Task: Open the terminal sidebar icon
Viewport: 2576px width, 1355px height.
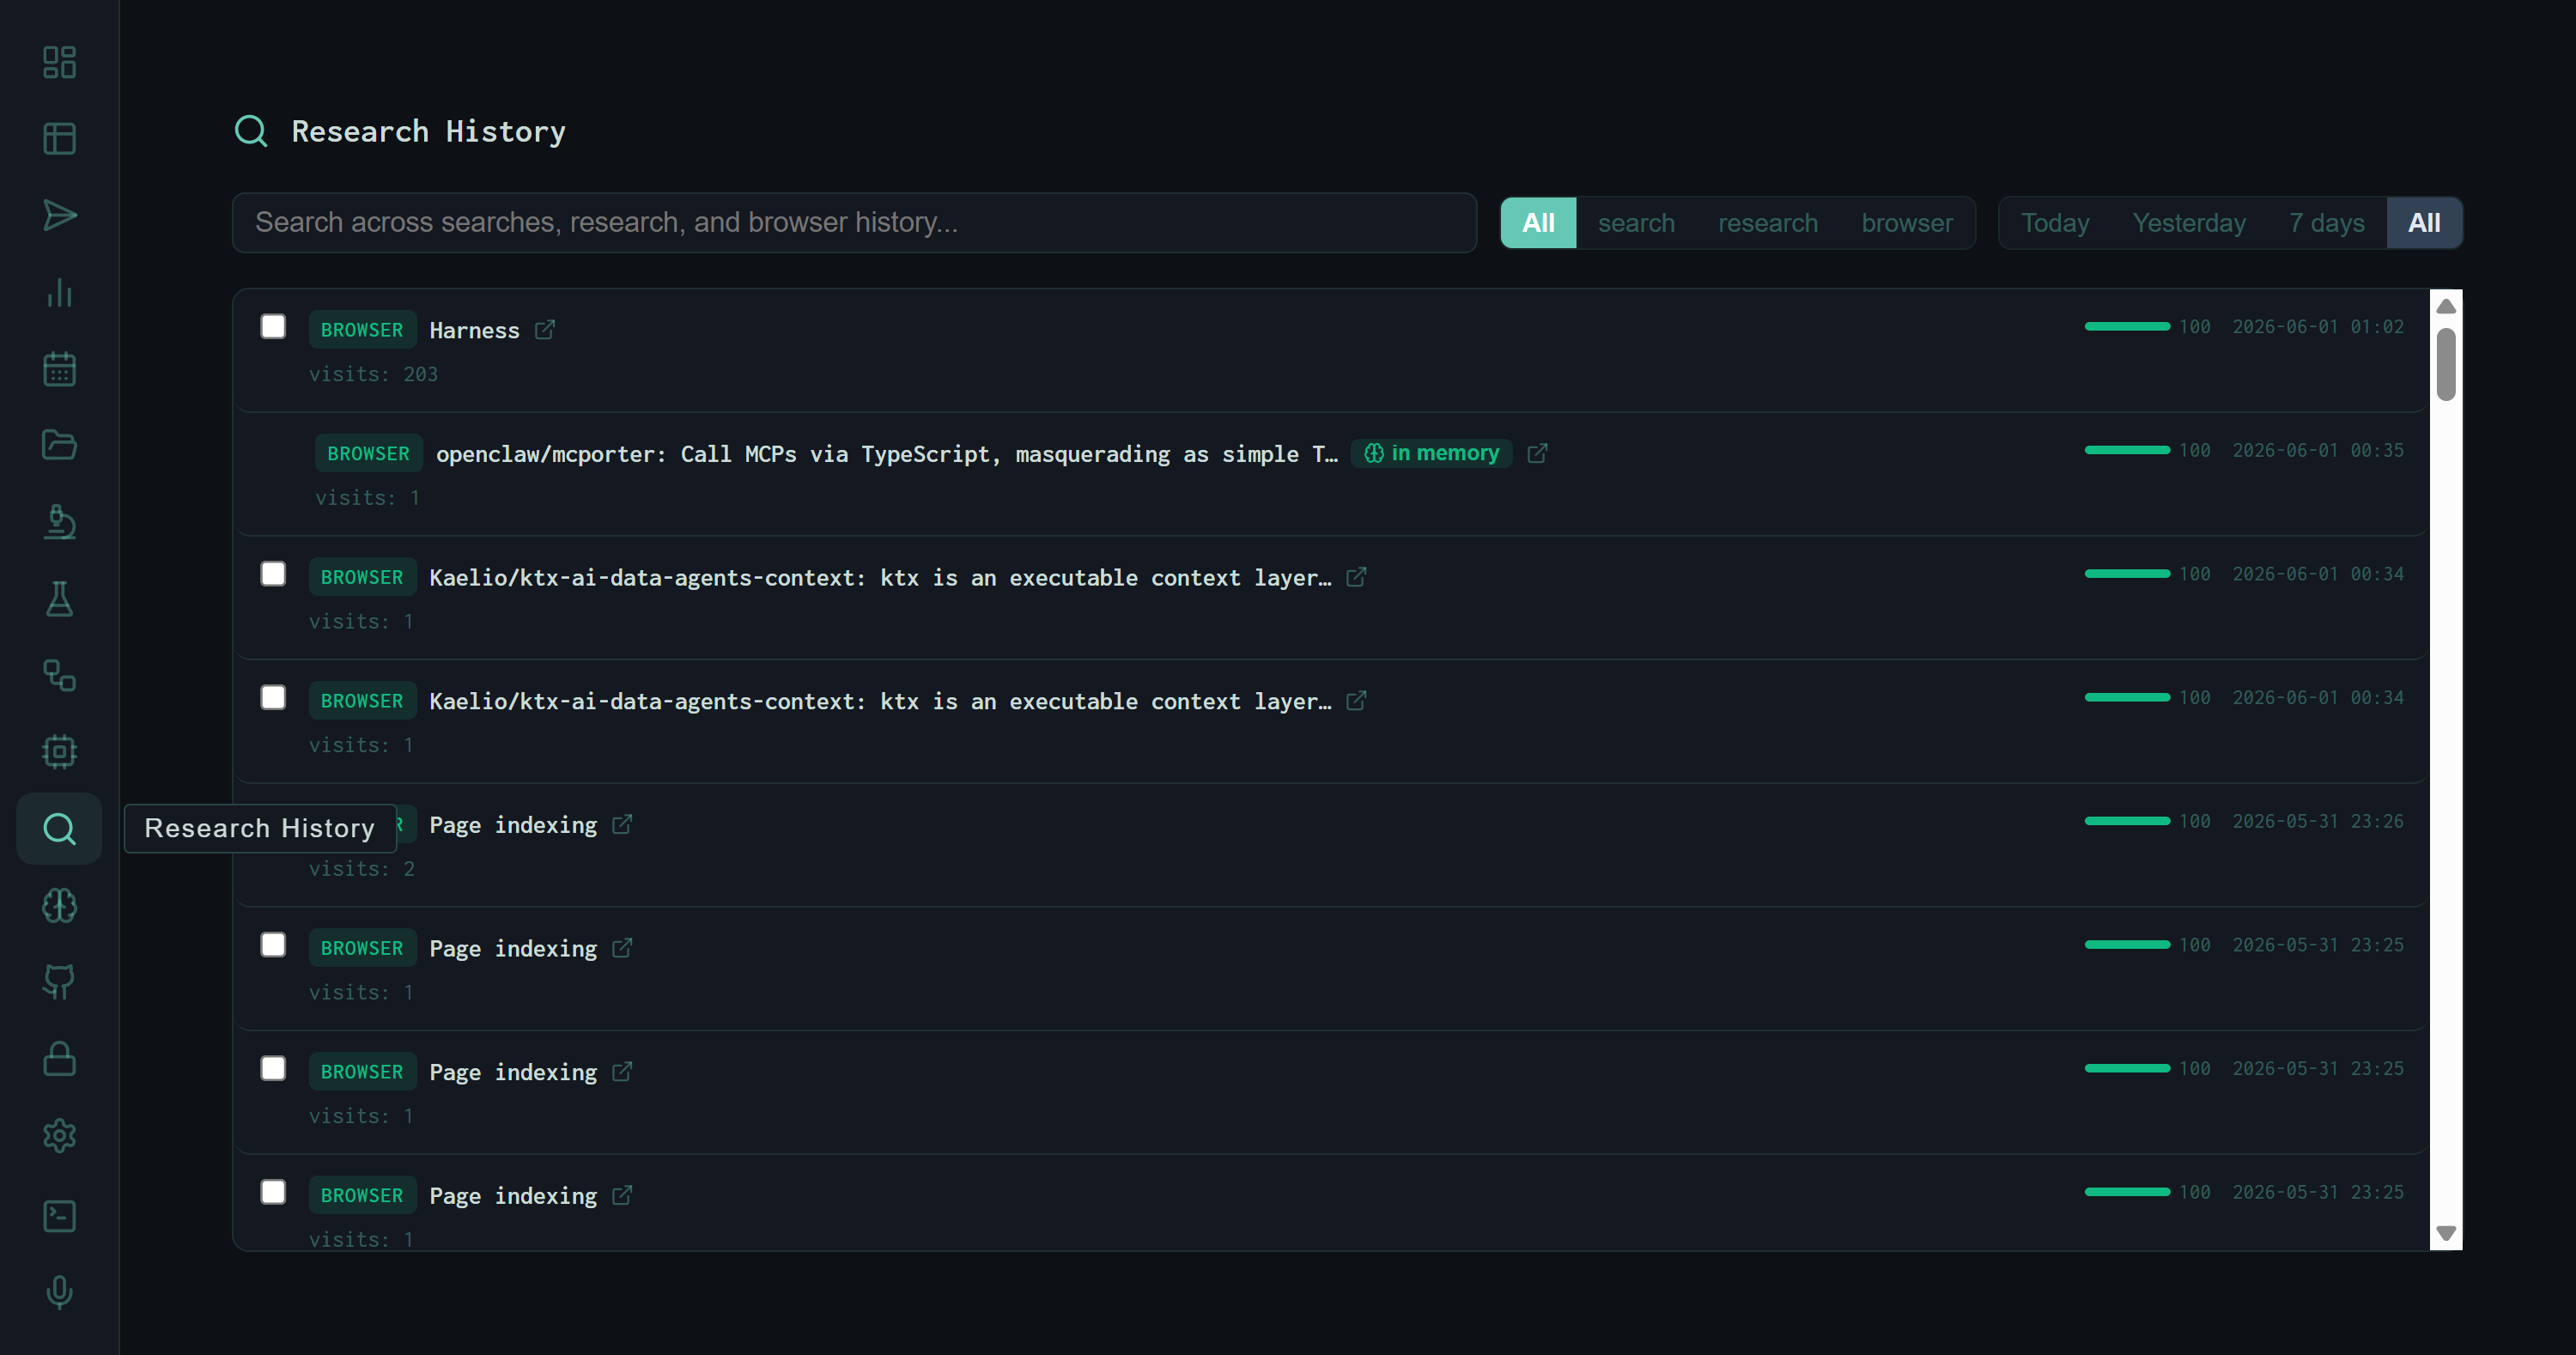Action: (x=59, y=1216)
